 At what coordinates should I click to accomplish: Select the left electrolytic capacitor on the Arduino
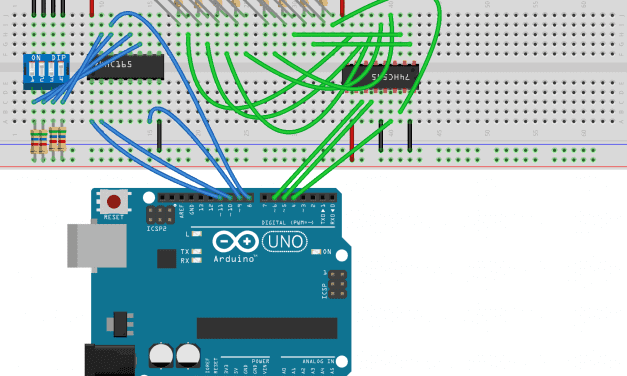coord(161,355)
